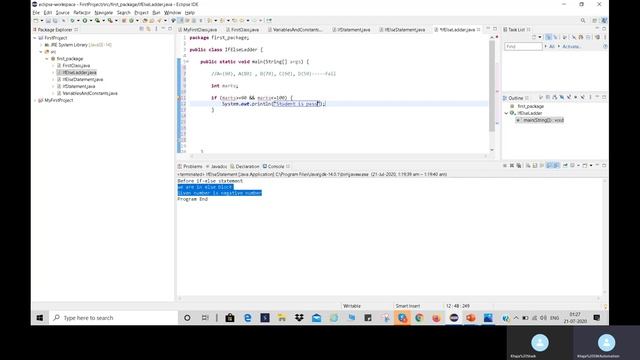Open the Window menu
This screenshot has height=360, width=640.
172,13
